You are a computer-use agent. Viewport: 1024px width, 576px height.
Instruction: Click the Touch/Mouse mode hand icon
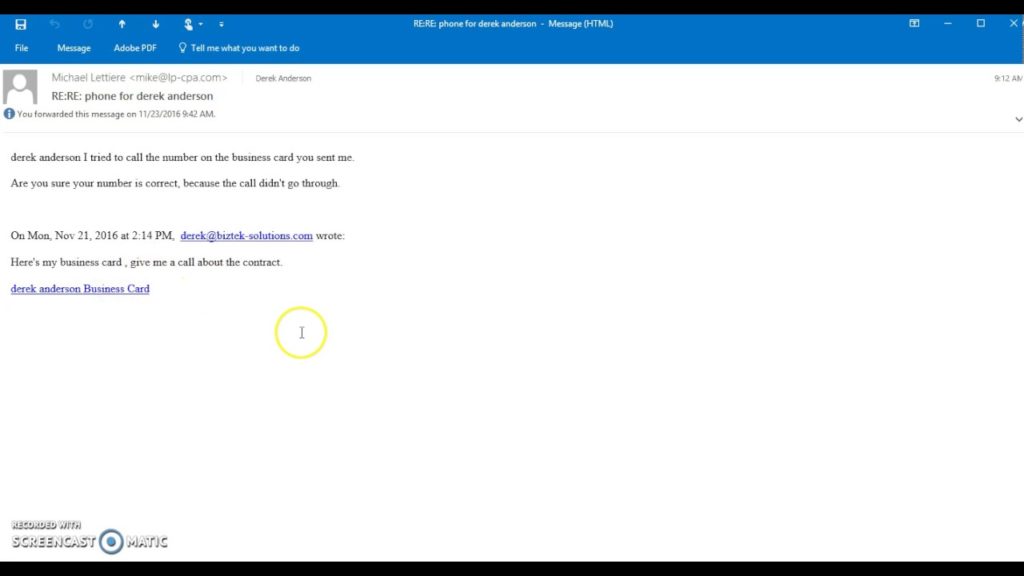(x=188, y=24)
